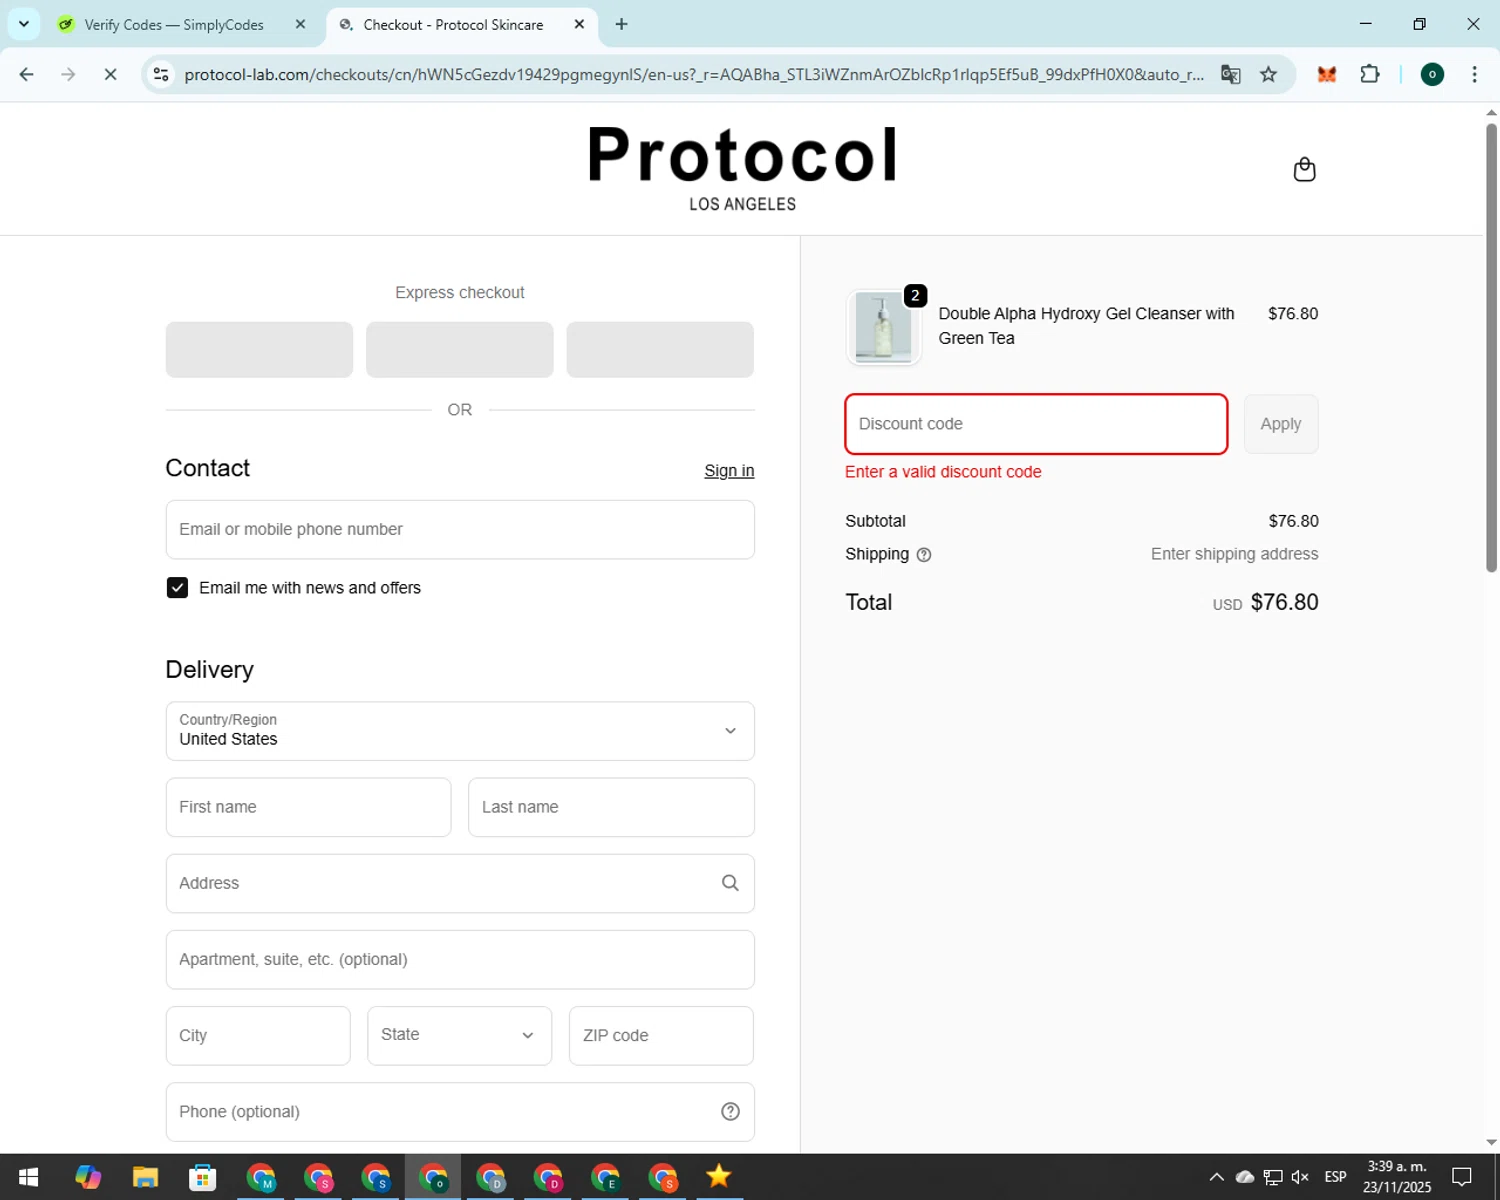Open a new browser tab
The height and width of the screenshot is (1200, 1500).
pyautogui.click(x=621, y=24)
